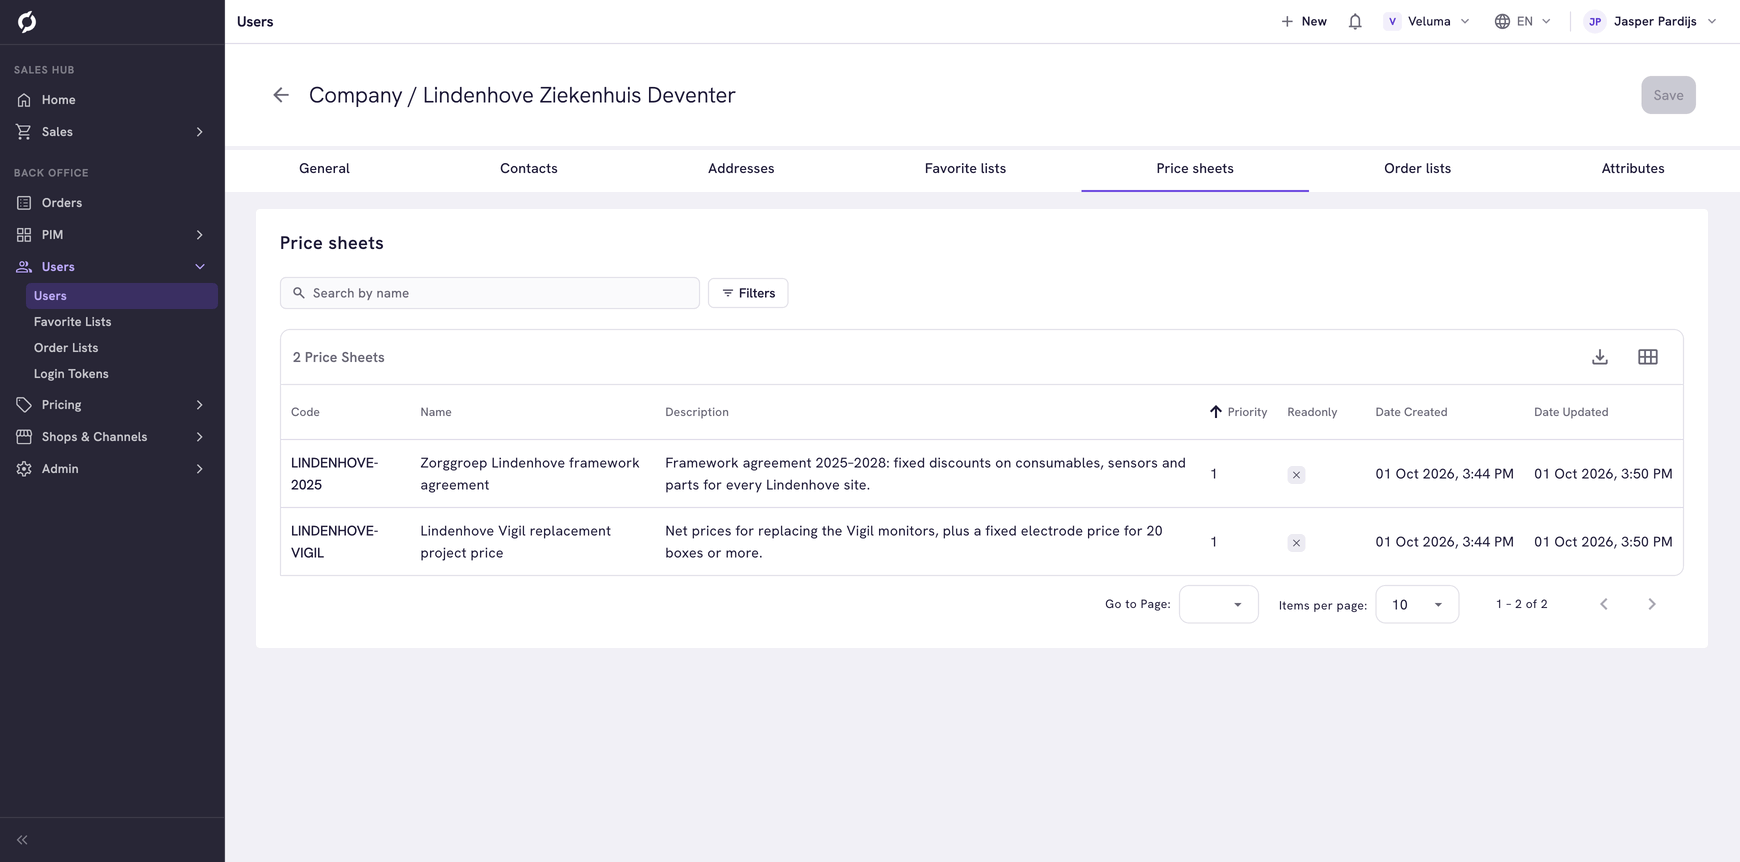This screenshot has width=1740, height=862.
Task: Collapse the sidebar with double chevron
Action: tap(22, 840)
